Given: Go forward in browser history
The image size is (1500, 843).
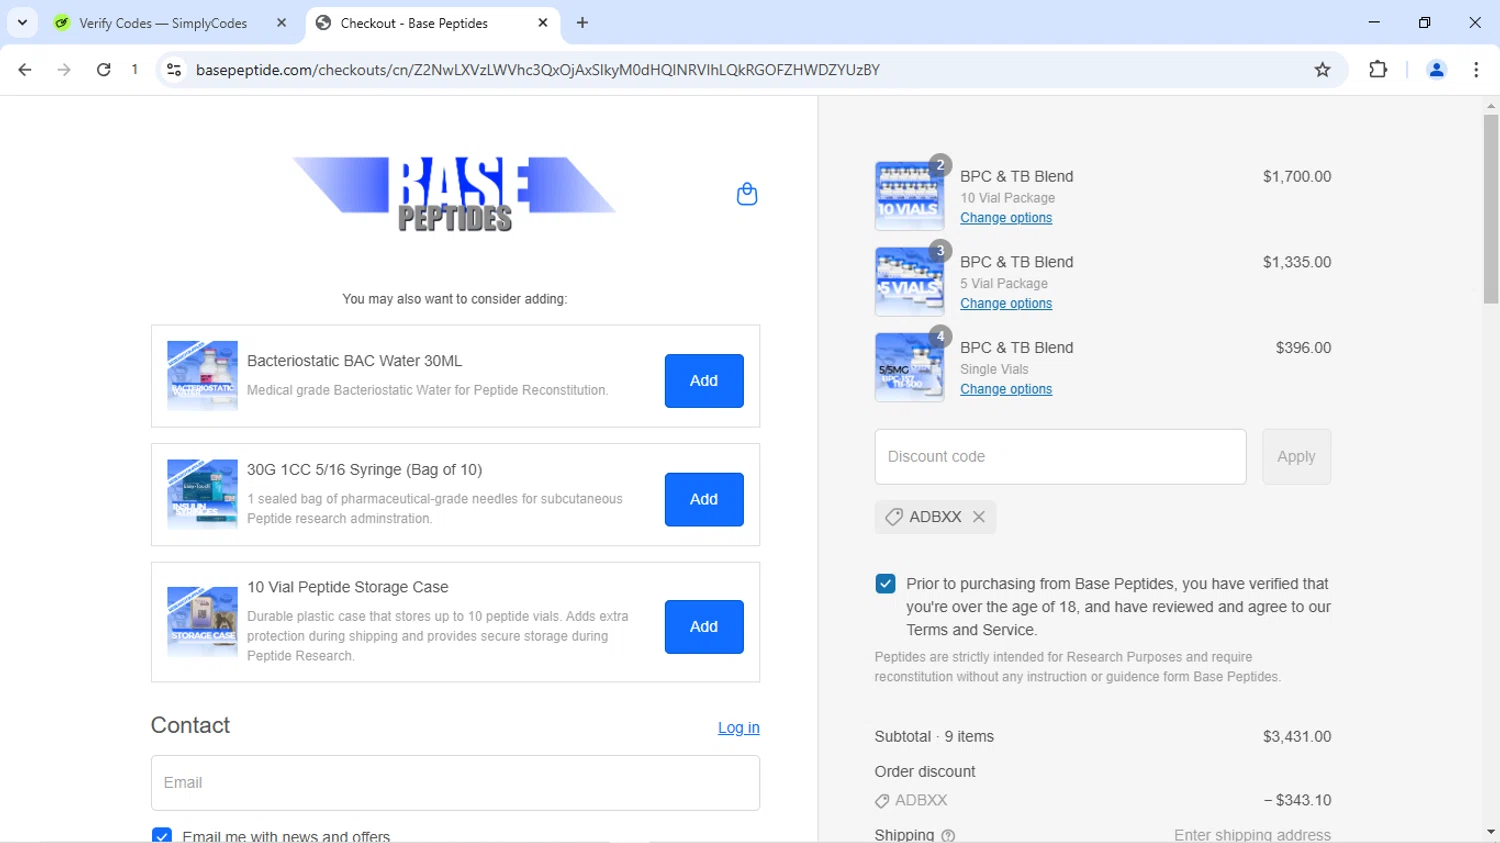Looking at the screenshot, I should 64,70.
